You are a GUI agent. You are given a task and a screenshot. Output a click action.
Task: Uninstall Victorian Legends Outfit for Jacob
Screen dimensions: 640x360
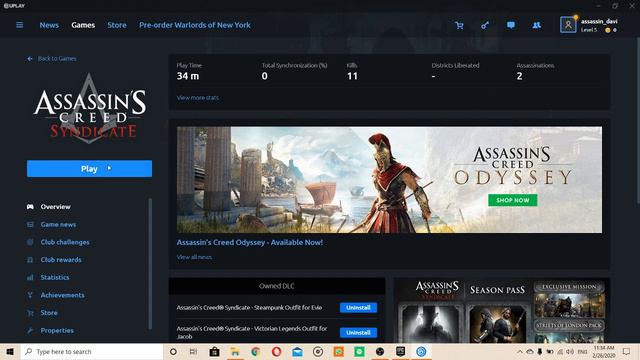(358, 333)
